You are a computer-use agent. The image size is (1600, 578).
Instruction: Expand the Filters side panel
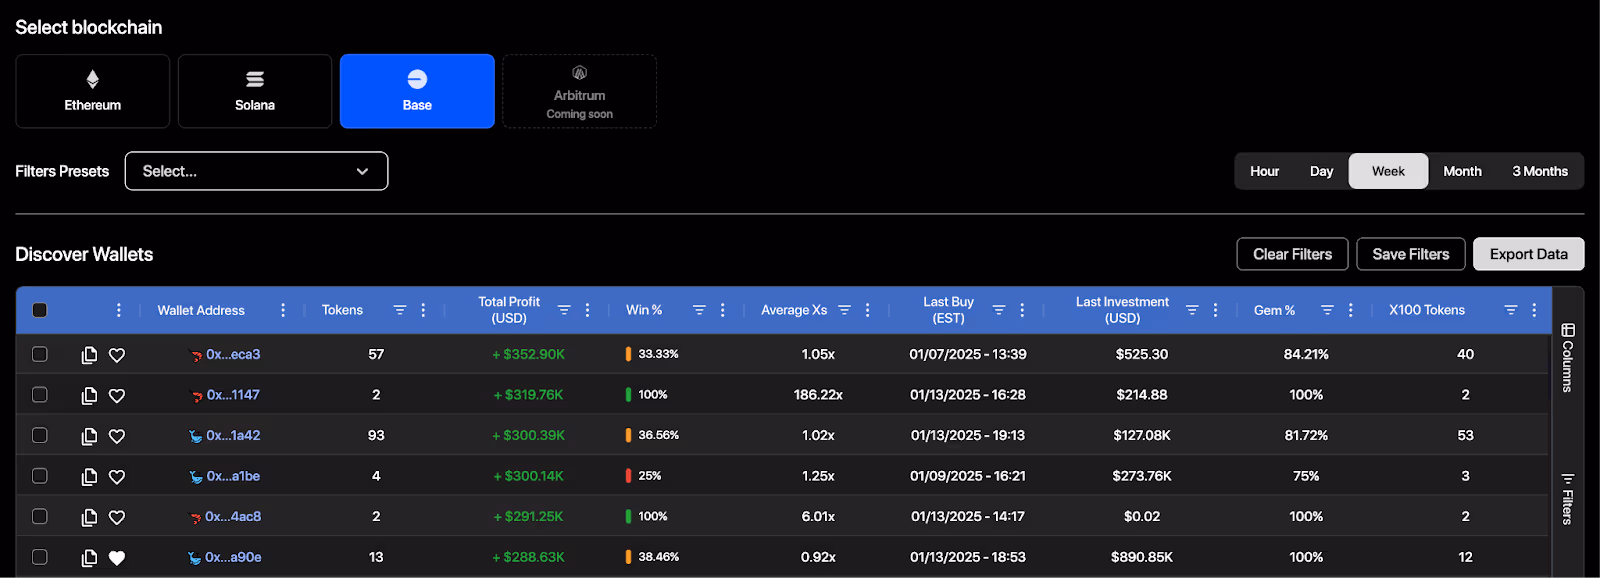pos(1567,499)
